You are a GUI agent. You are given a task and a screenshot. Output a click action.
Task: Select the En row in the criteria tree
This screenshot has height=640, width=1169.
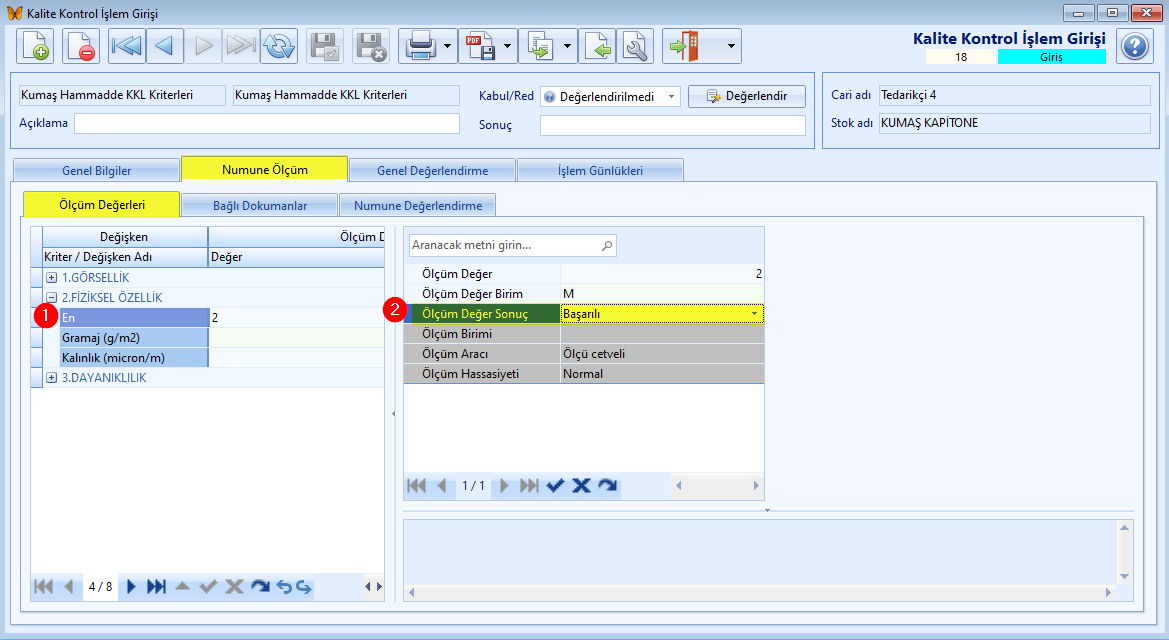(x=134, y=318)
